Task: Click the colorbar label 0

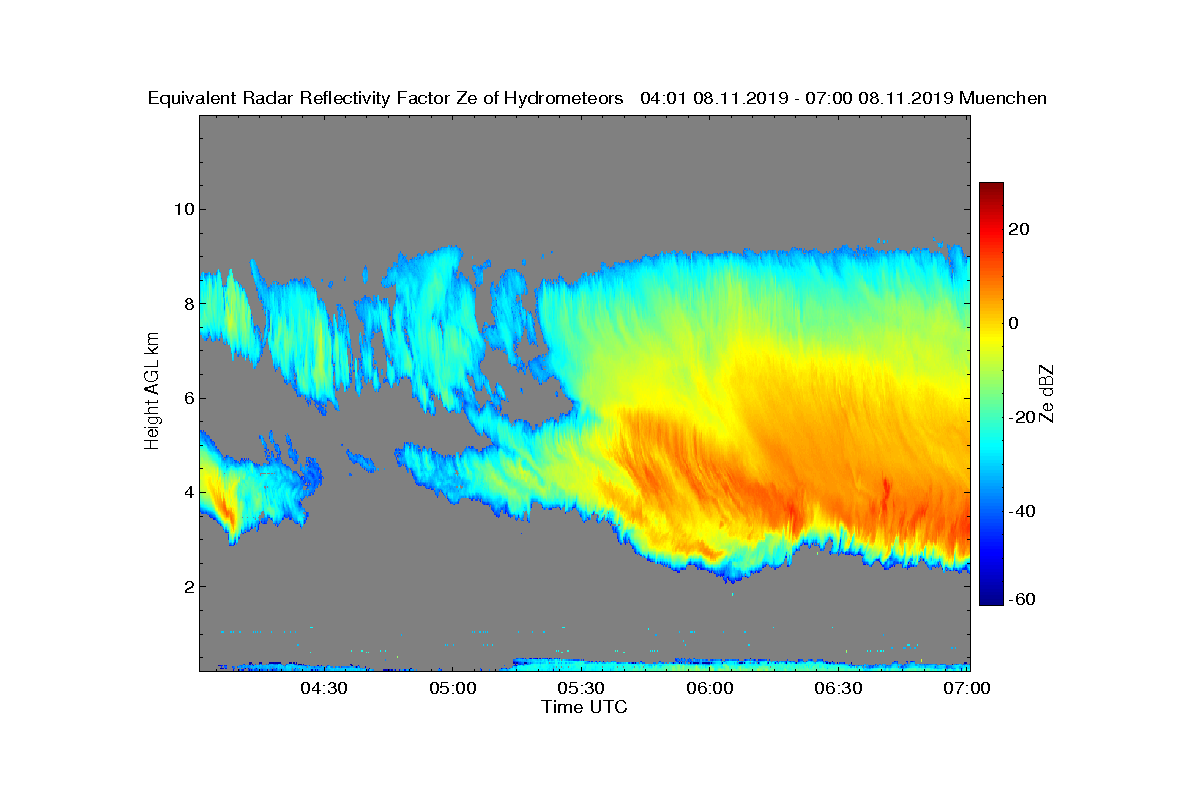Action: coord(1015,323)
